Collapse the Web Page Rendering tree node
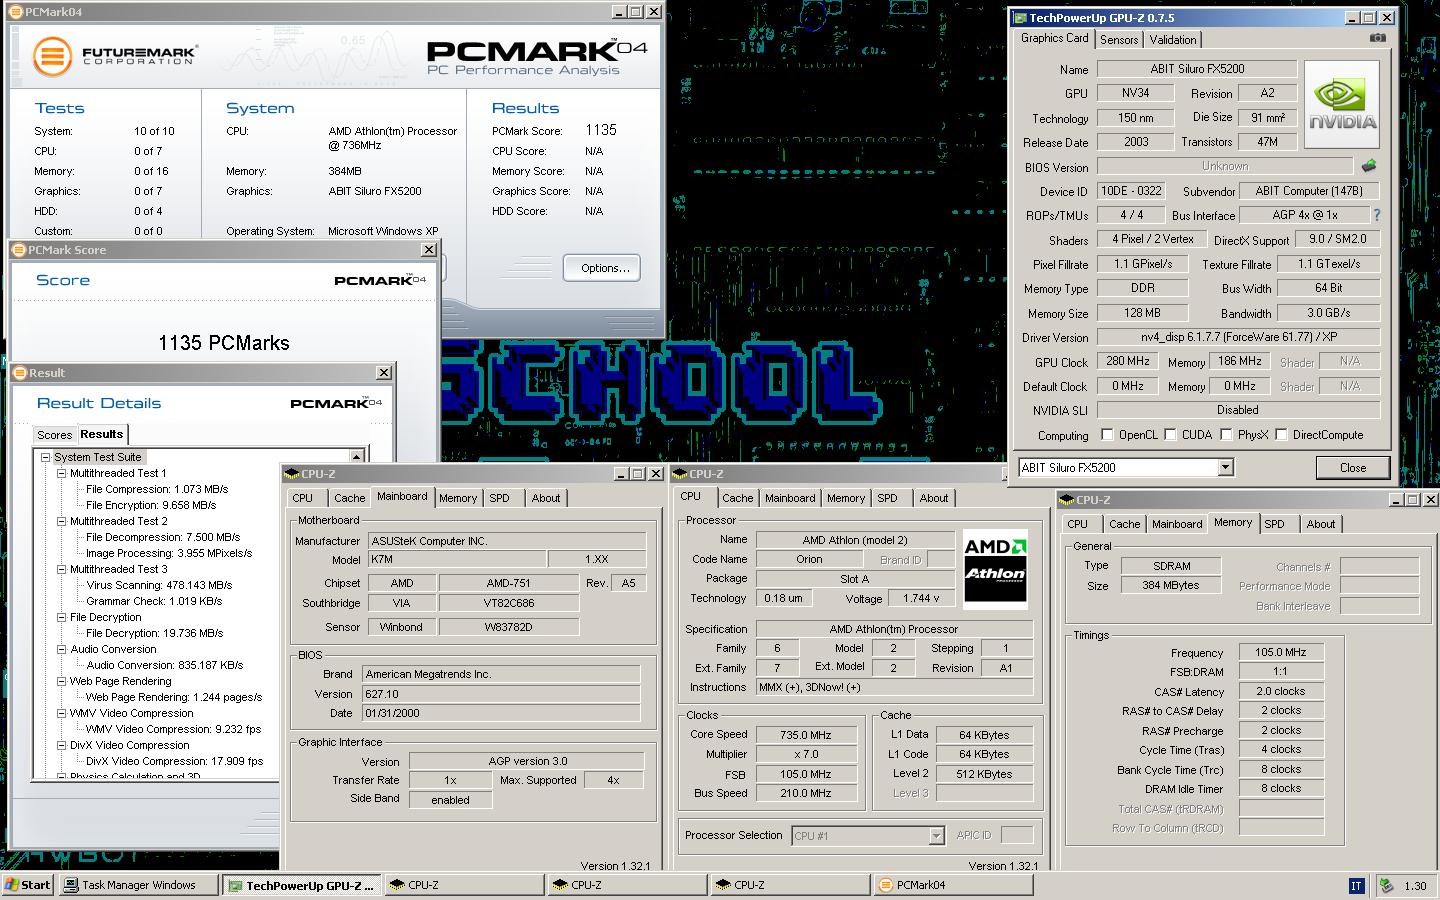Viewport: 1440px width, 900px height. click(x=61, y=681)
